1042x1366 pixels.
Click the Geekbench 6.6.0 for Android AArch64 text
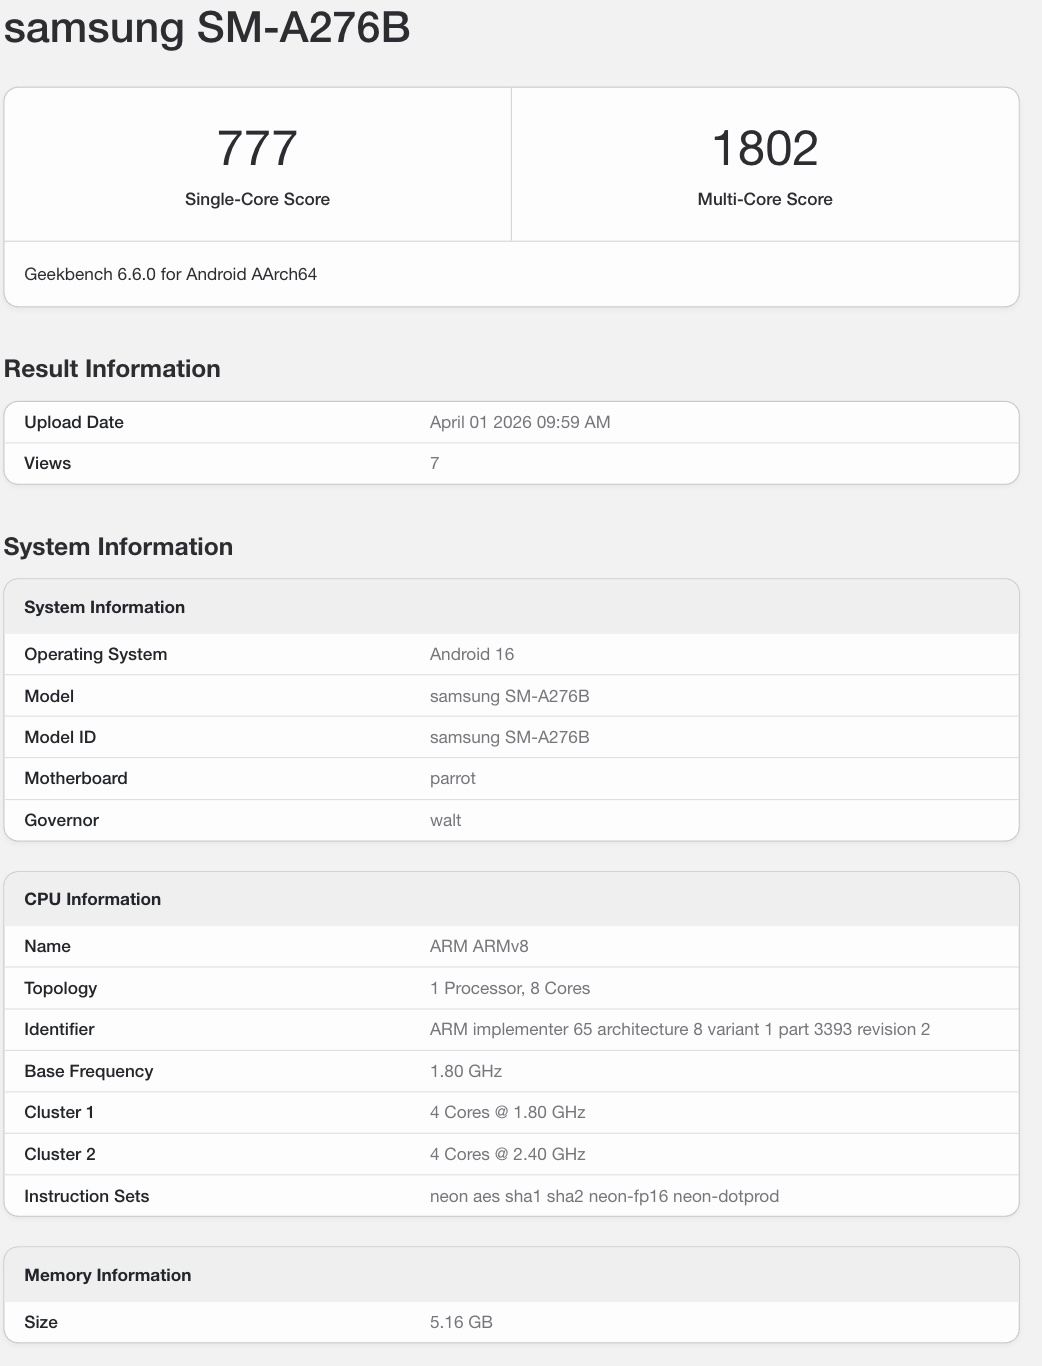coord(170,274)
